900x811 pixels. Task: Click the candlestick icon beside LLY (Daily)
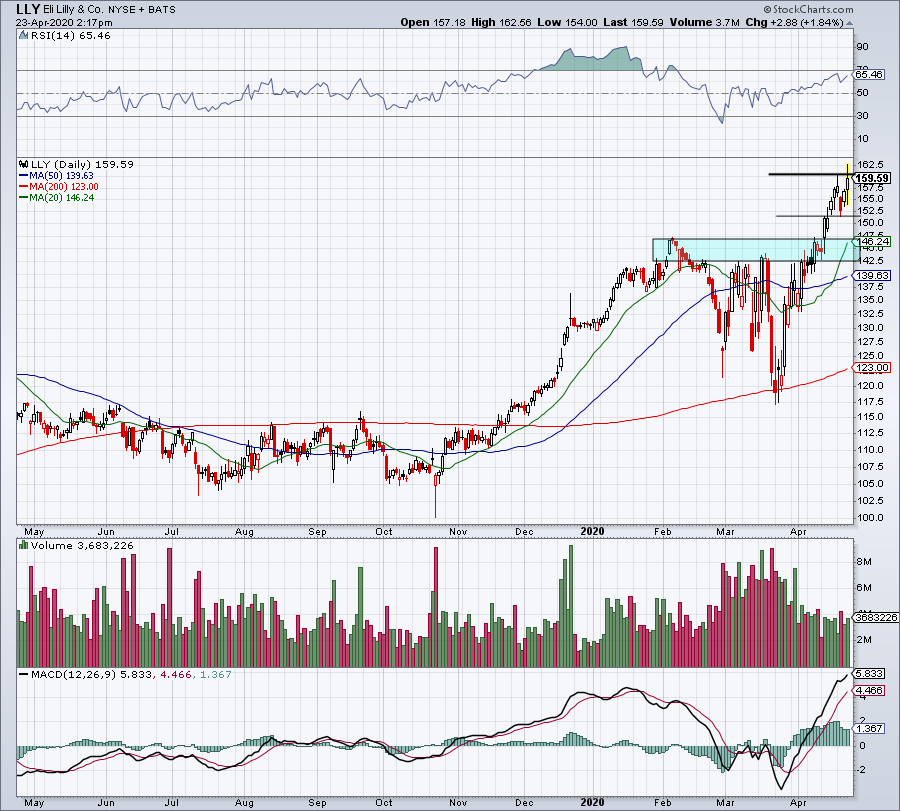pyautogui.click(x=24, y=164)
